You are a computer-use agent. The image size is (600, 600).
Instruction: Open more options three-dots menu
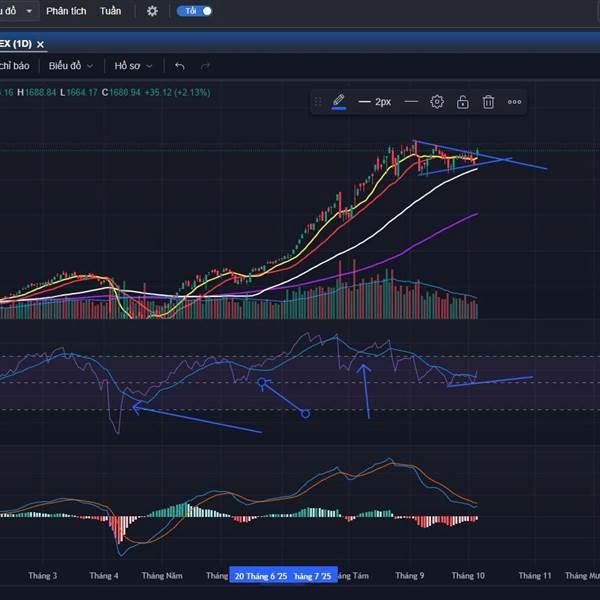point(514,102)
